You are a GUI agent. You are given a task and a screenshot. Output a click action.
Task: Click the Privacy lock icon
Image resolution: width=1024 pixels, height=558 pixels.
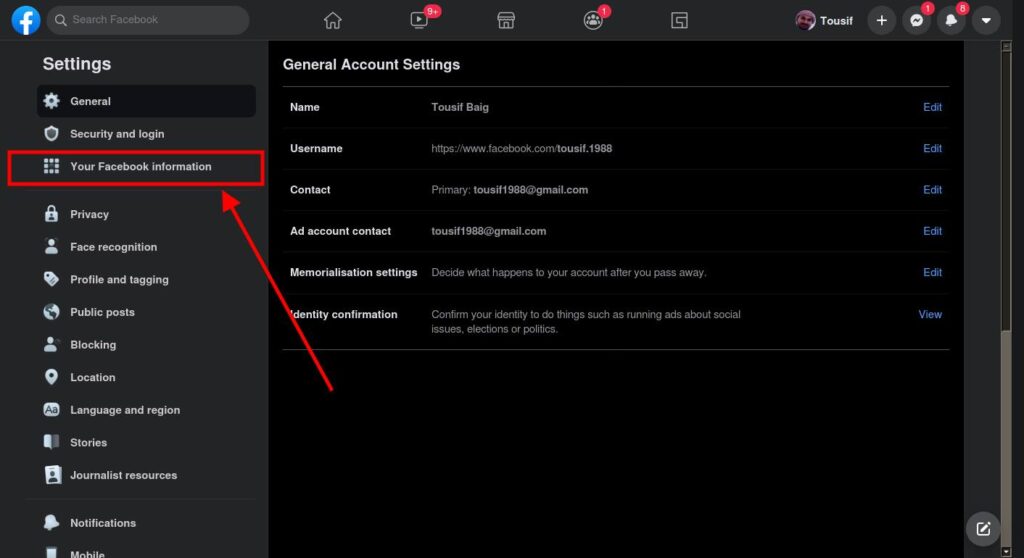52,214
